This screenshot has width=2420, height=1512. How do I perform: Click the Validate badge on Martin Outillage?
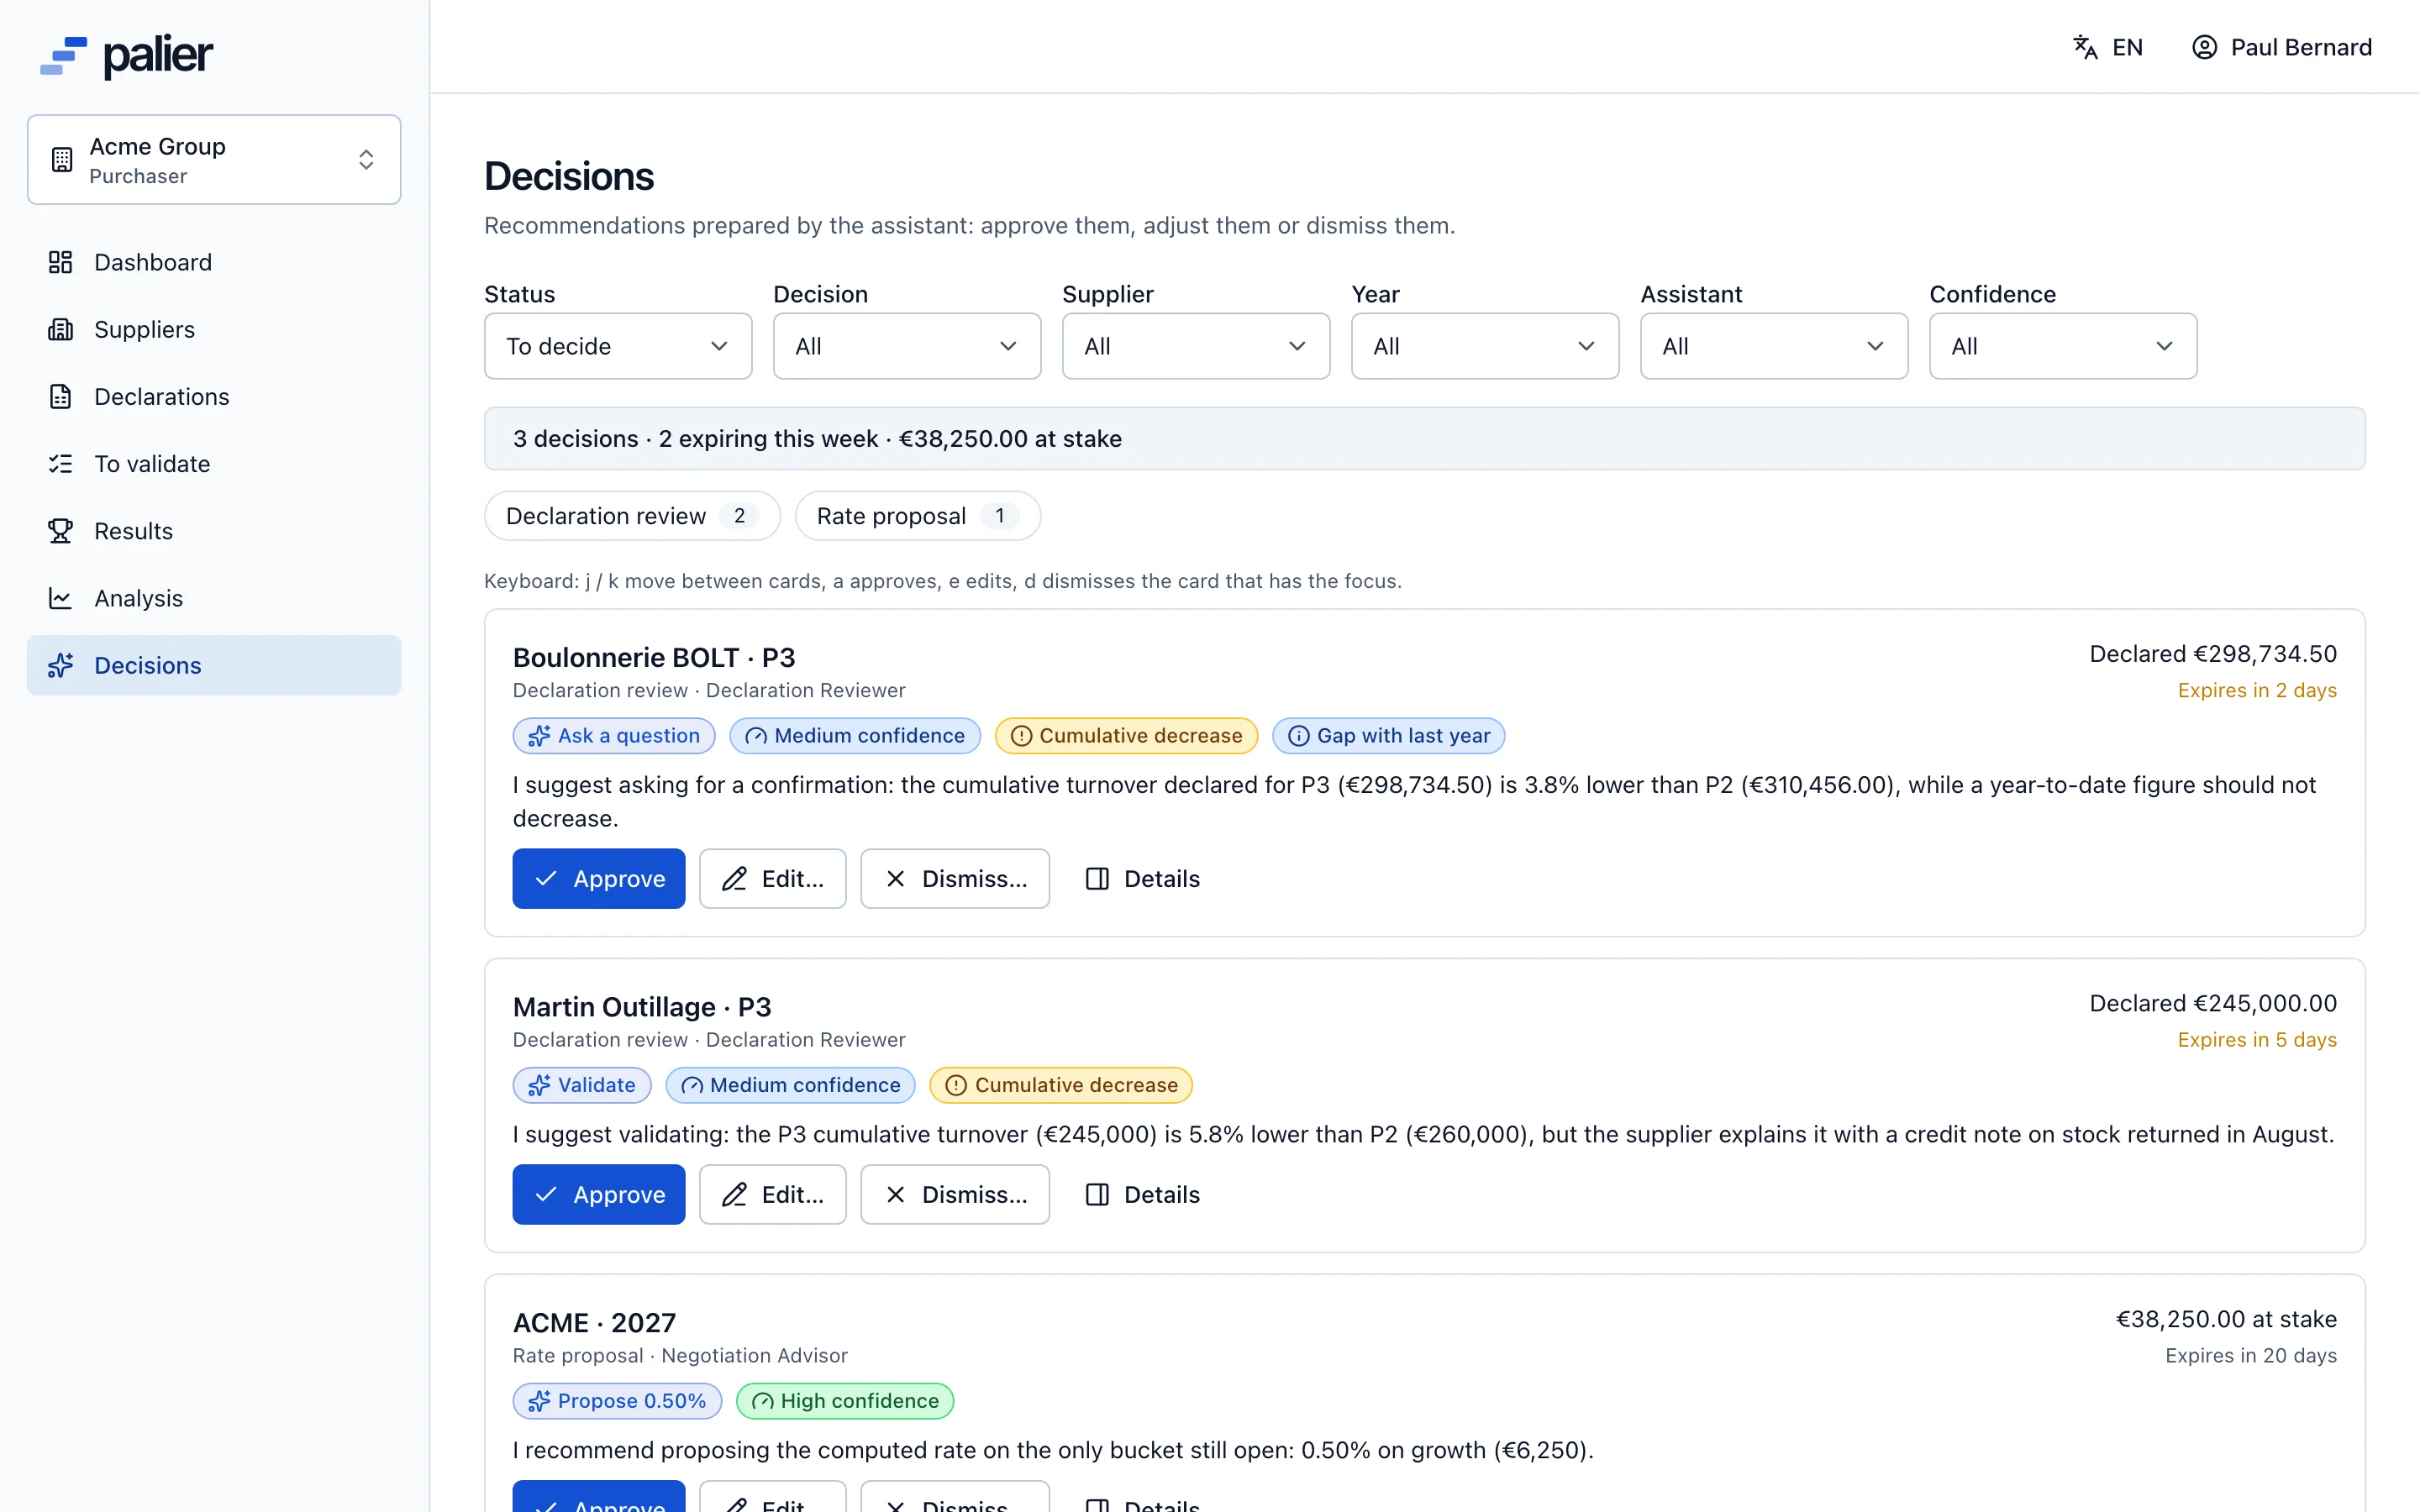(582, 1085)
